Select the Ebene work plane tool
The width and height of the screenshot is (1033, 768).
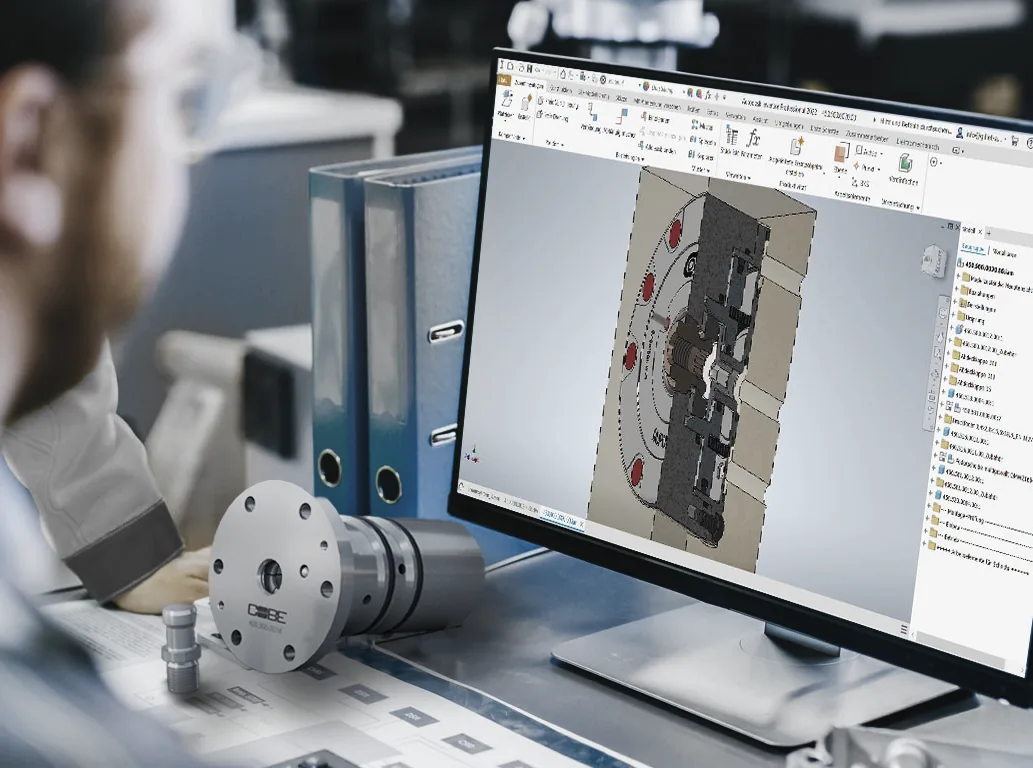(840, 158)
